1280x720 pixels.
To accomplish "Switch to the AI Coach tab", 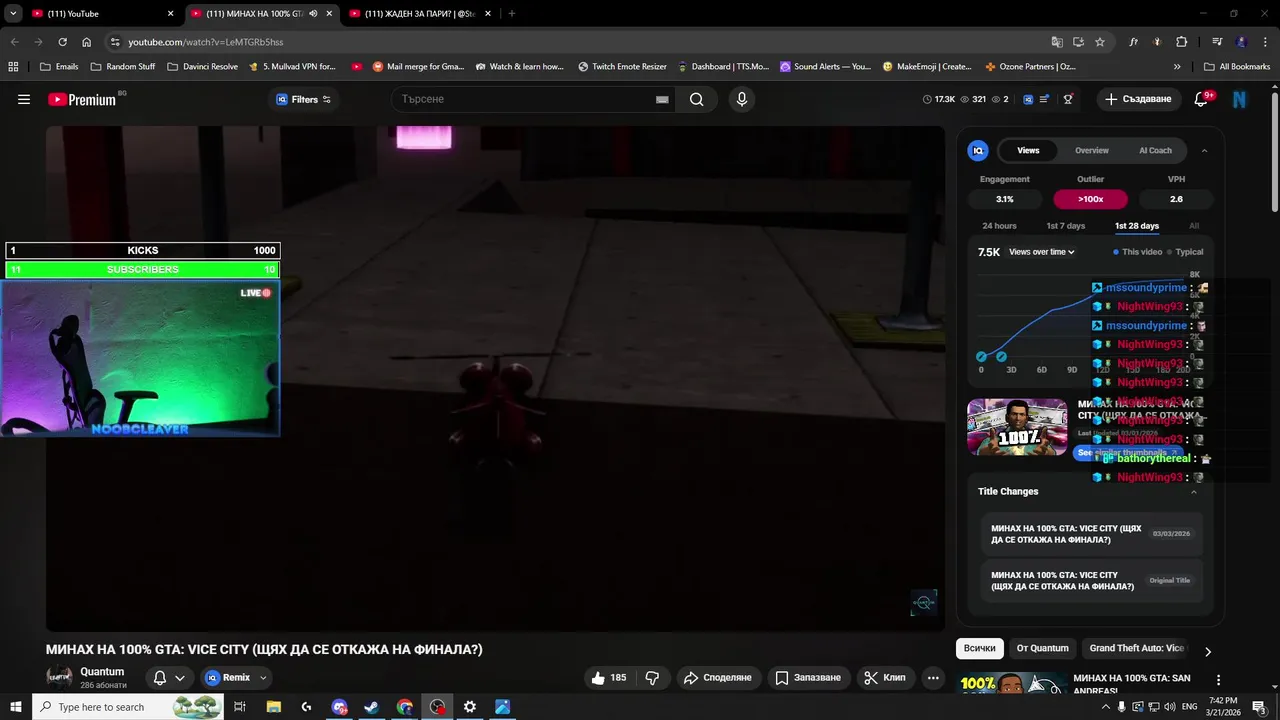I will pyautogui.click(x=1155, y=150).
